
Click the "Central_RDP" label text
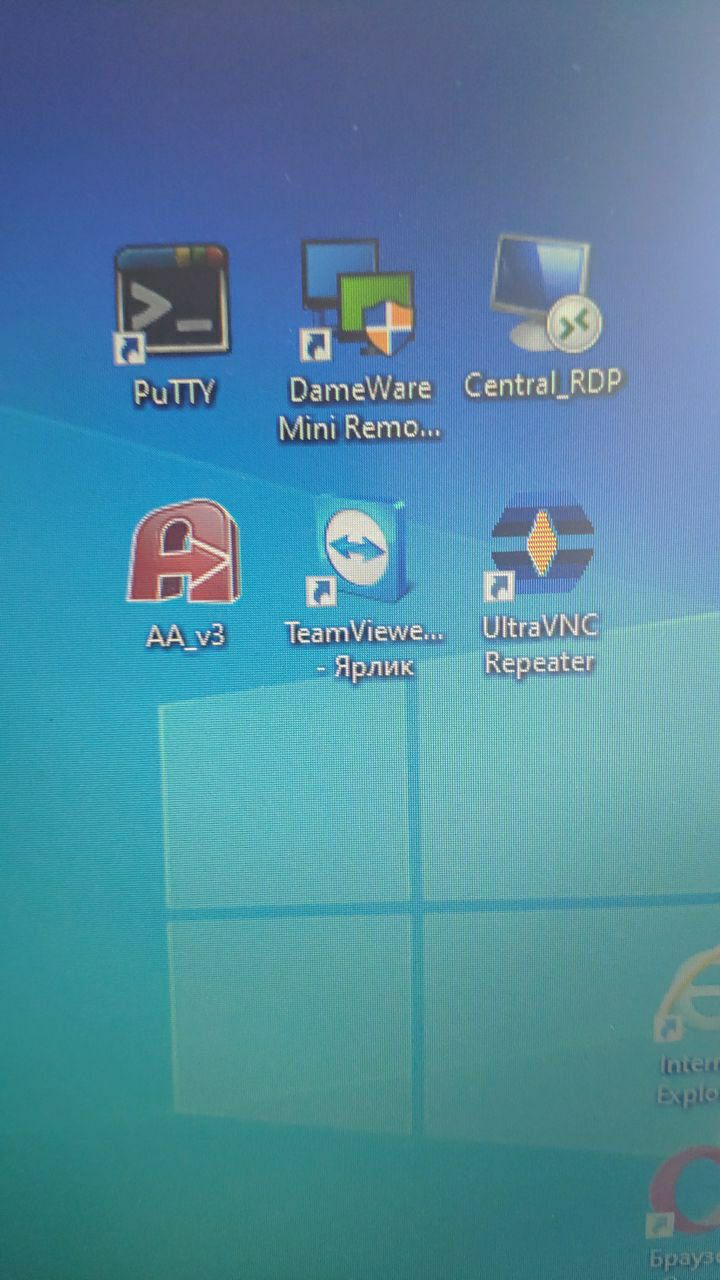[x=545, y=385]
